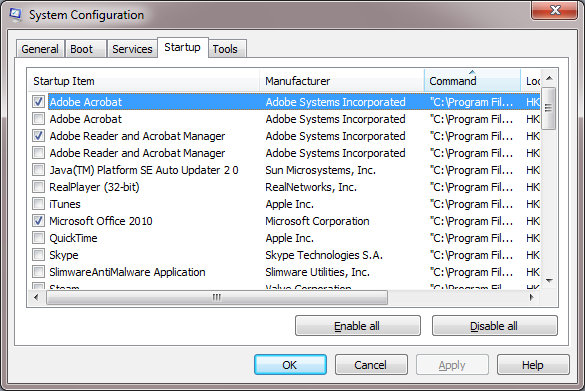Click the Cancel button
The width and height of the screenshot is (585, 391).
click(x=371, y=365)
